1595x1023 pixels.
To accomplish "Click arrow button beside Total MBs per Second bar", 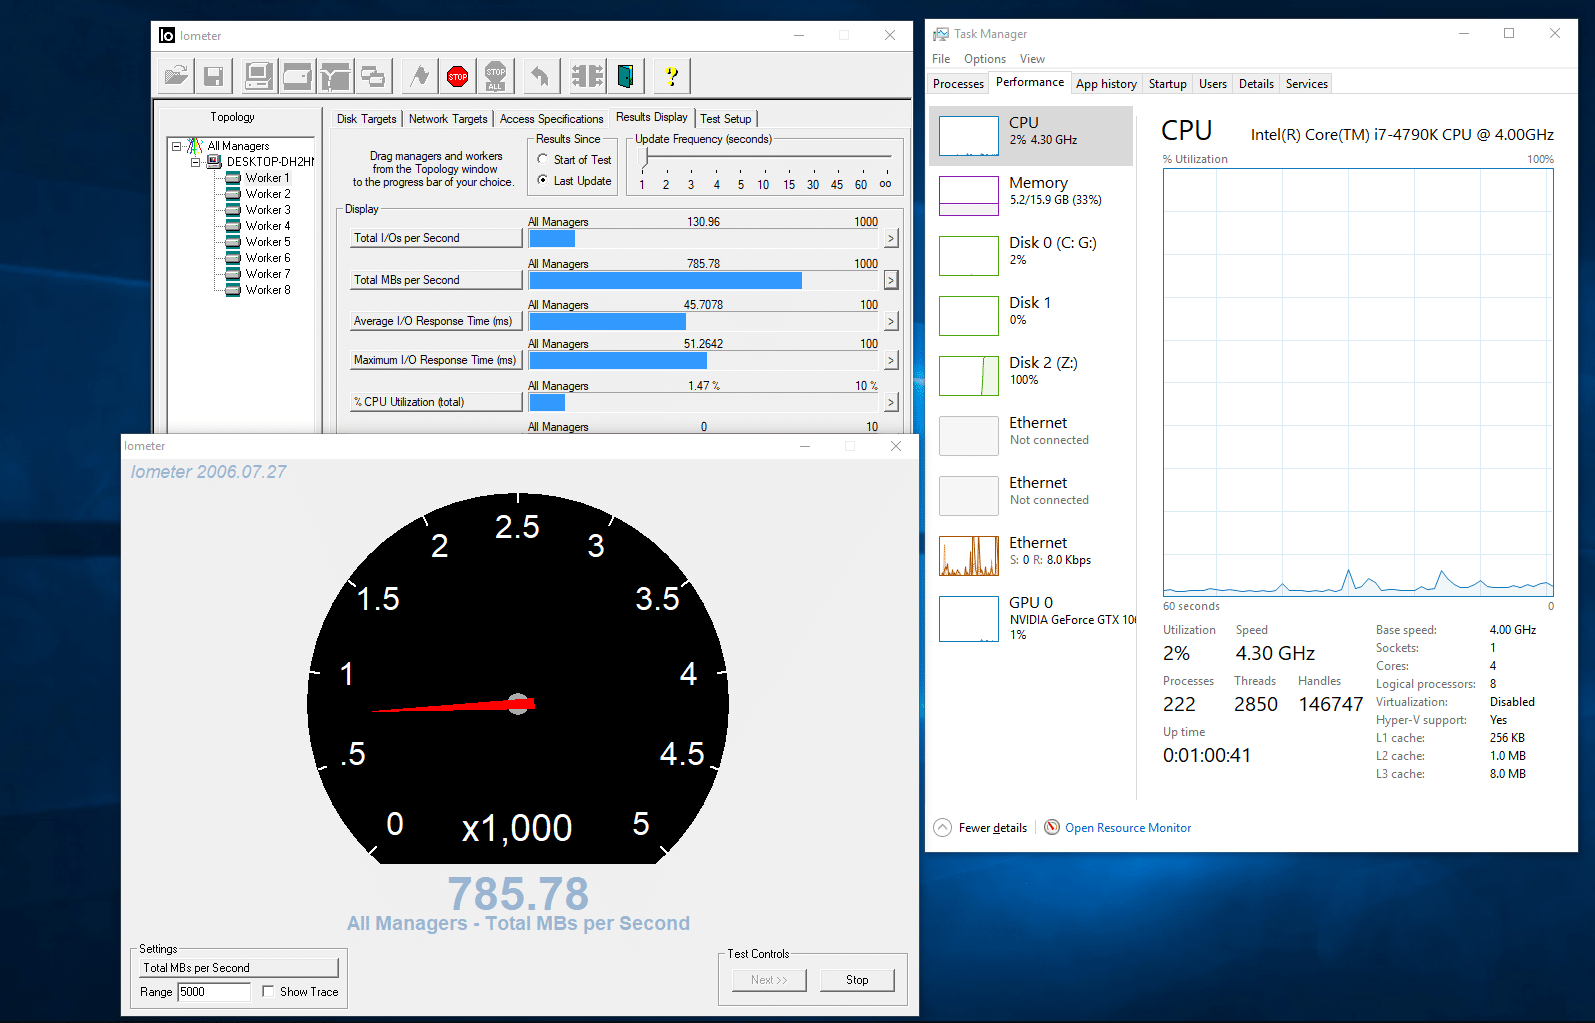I will pos(890,280).
